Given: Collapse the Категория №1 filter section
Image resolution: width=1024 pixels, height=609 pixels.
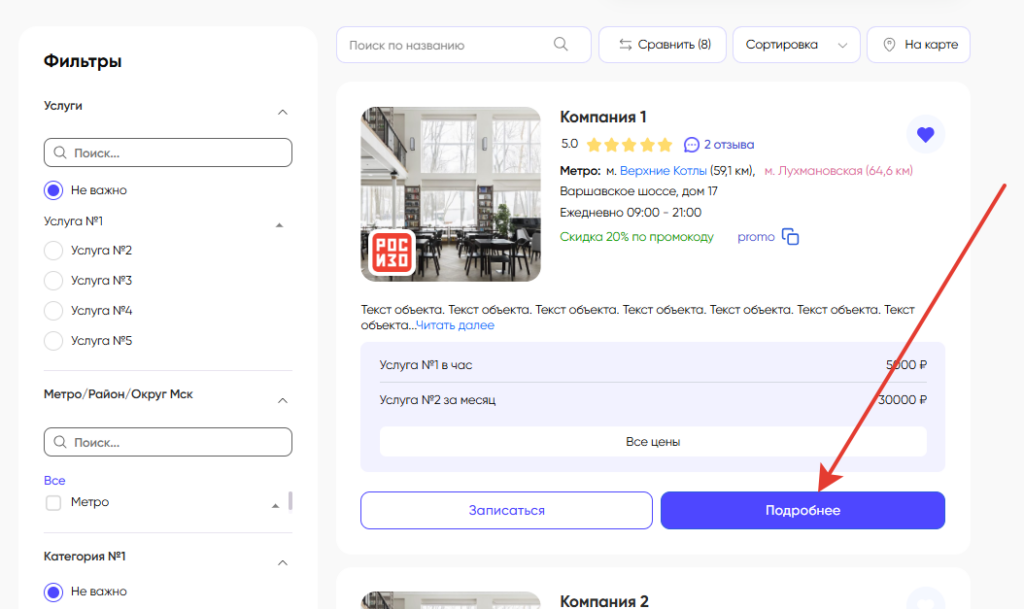Looking at the screenshot, I should coord(282,563).
